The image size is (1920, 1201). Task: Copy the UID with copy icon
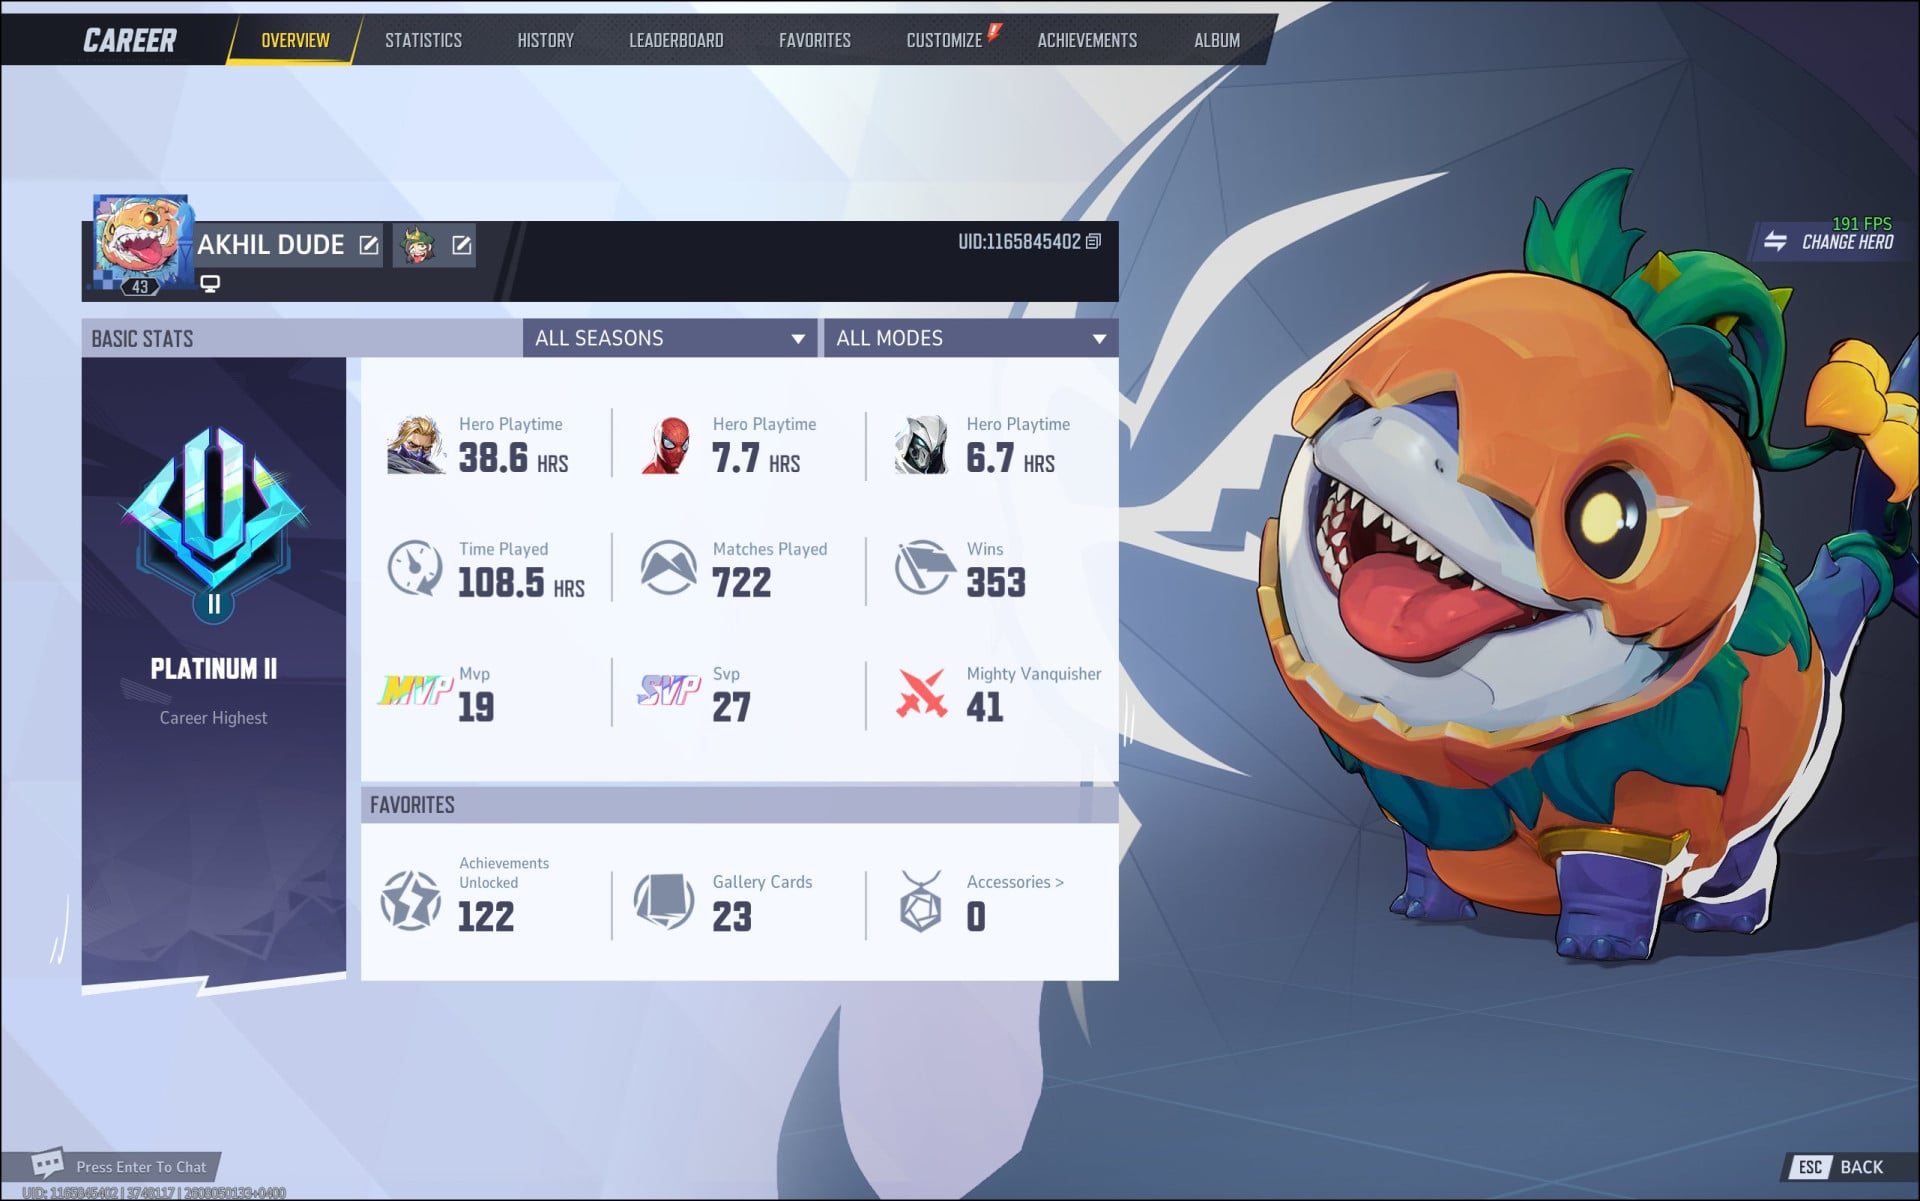pos(1094,241)
